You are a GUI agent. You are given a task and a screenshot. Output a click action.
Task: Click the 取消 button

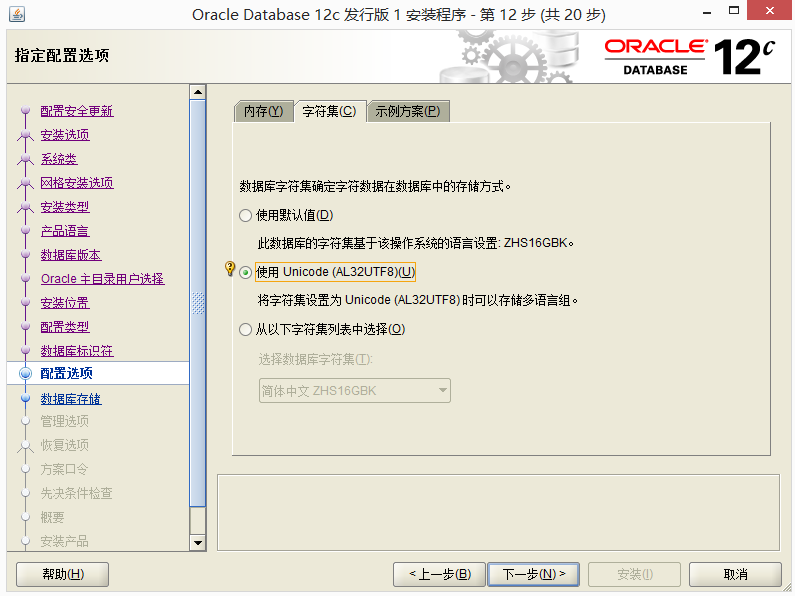(735, 574)
